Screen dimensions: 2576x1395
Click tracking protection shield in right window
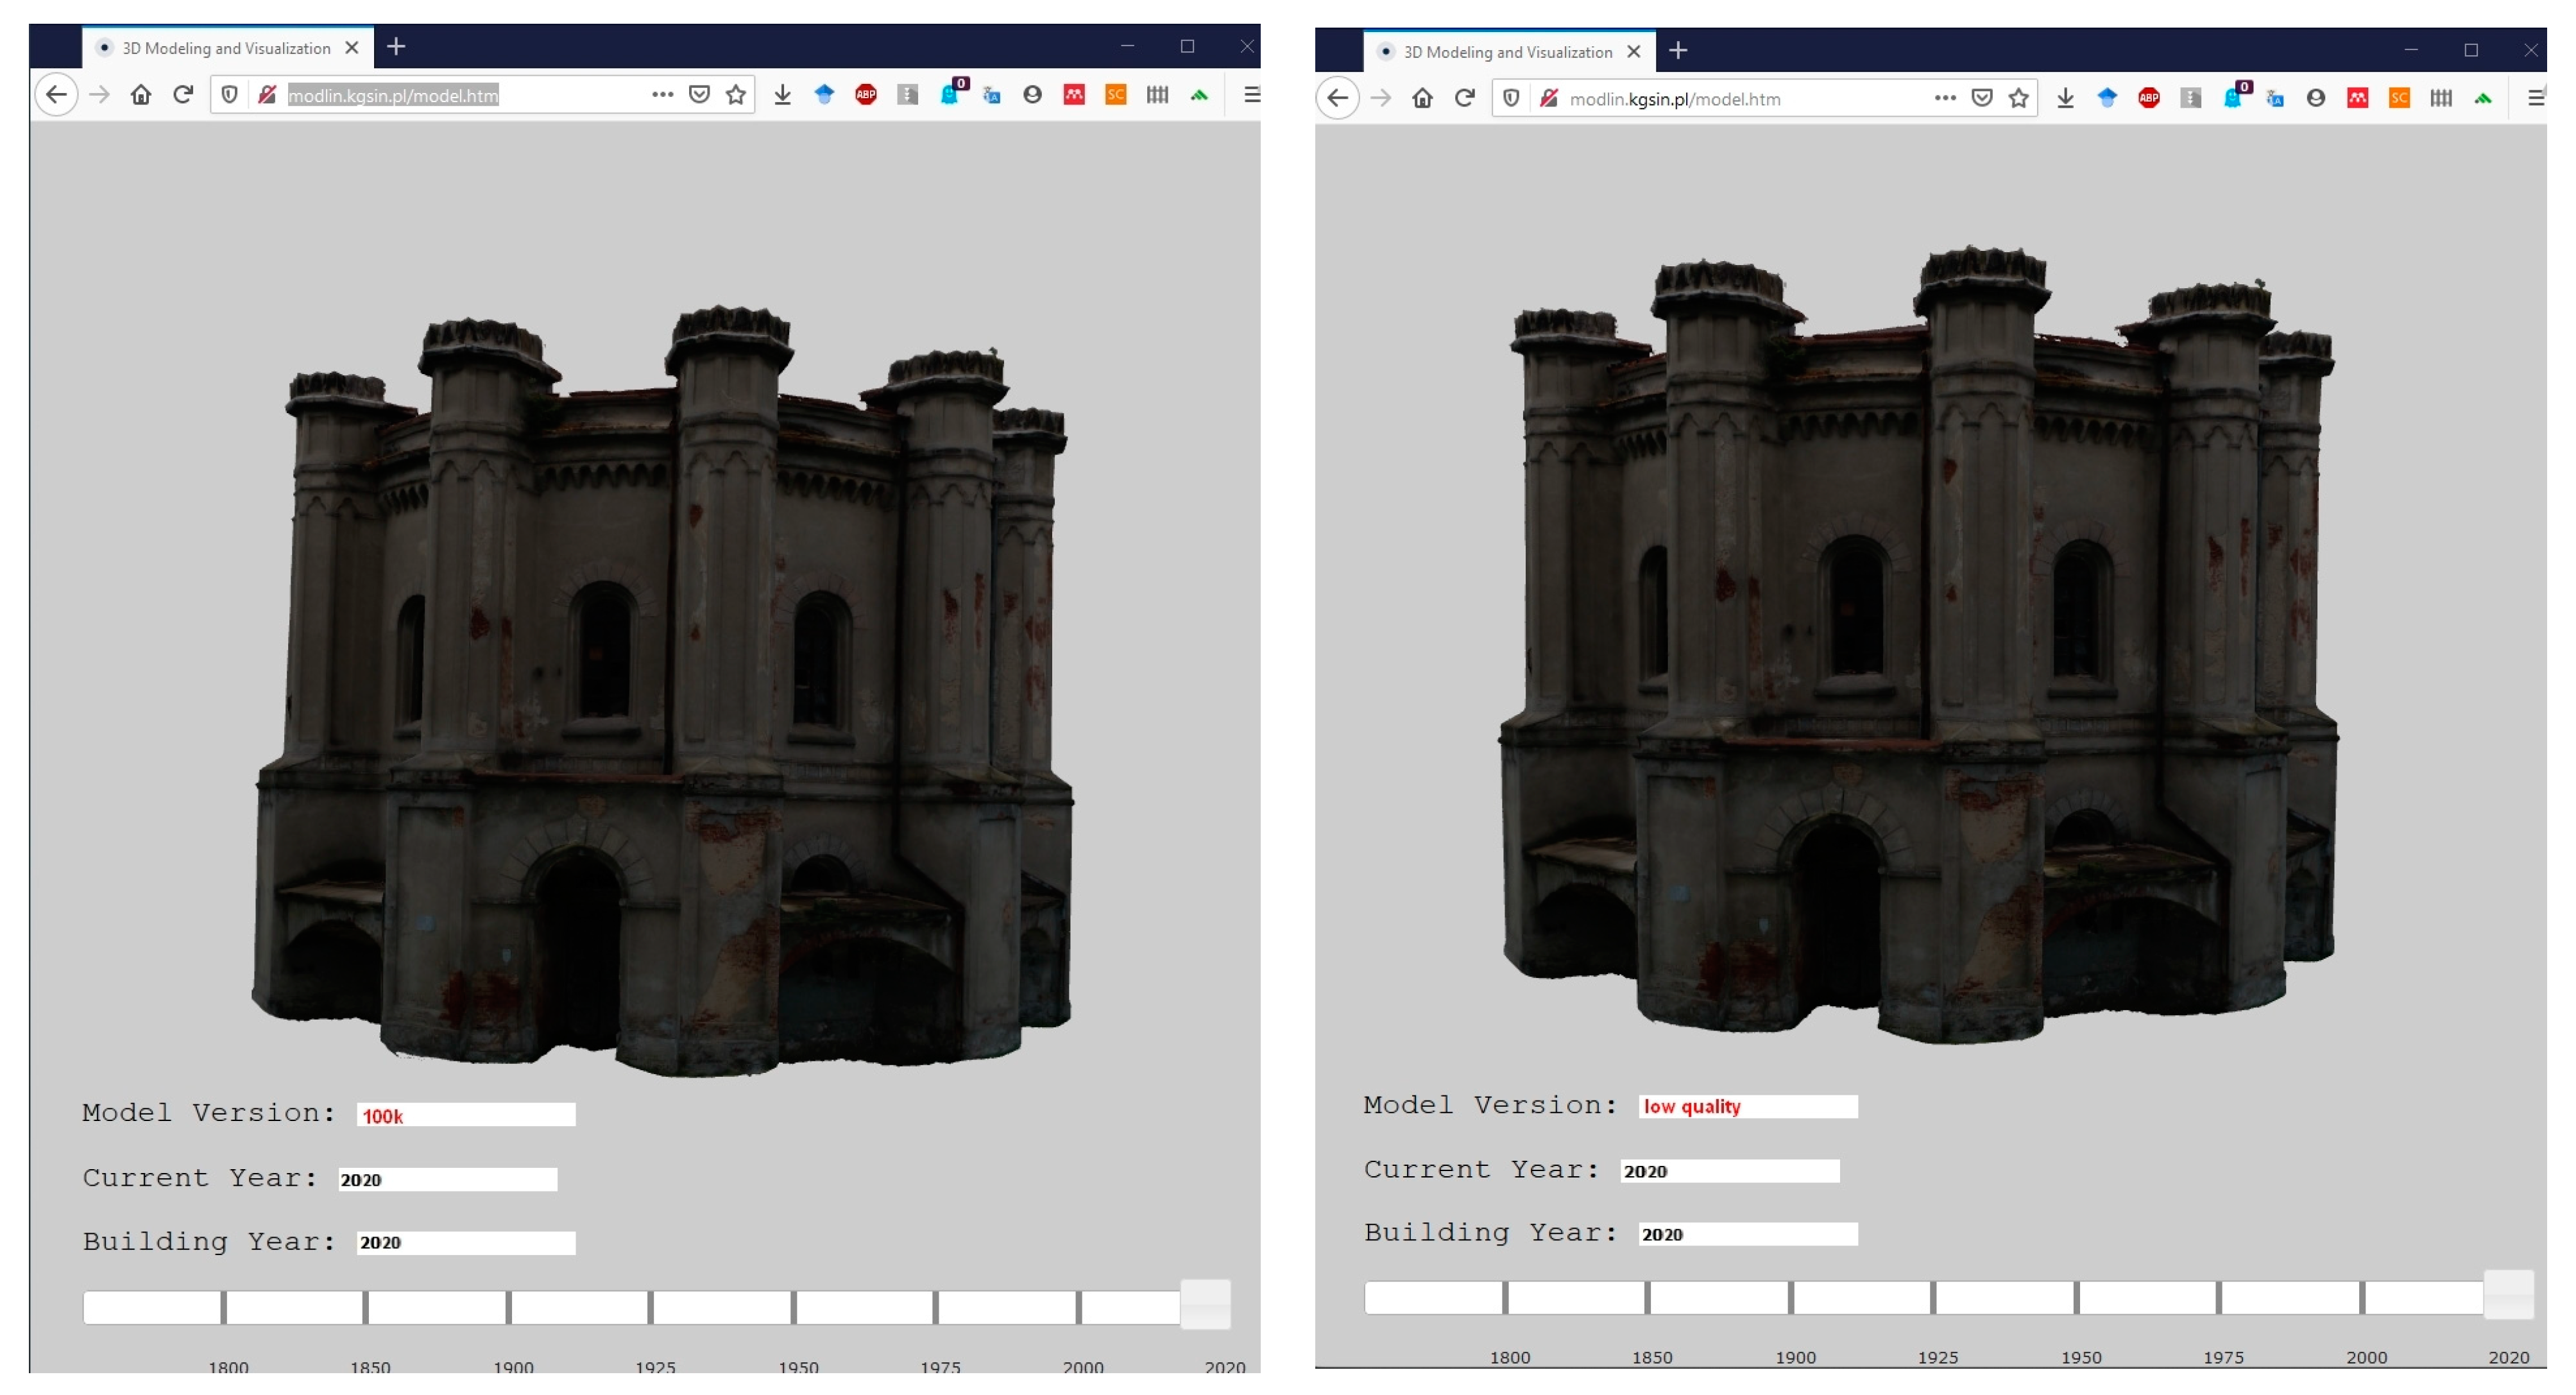(x=1512, y=98)
